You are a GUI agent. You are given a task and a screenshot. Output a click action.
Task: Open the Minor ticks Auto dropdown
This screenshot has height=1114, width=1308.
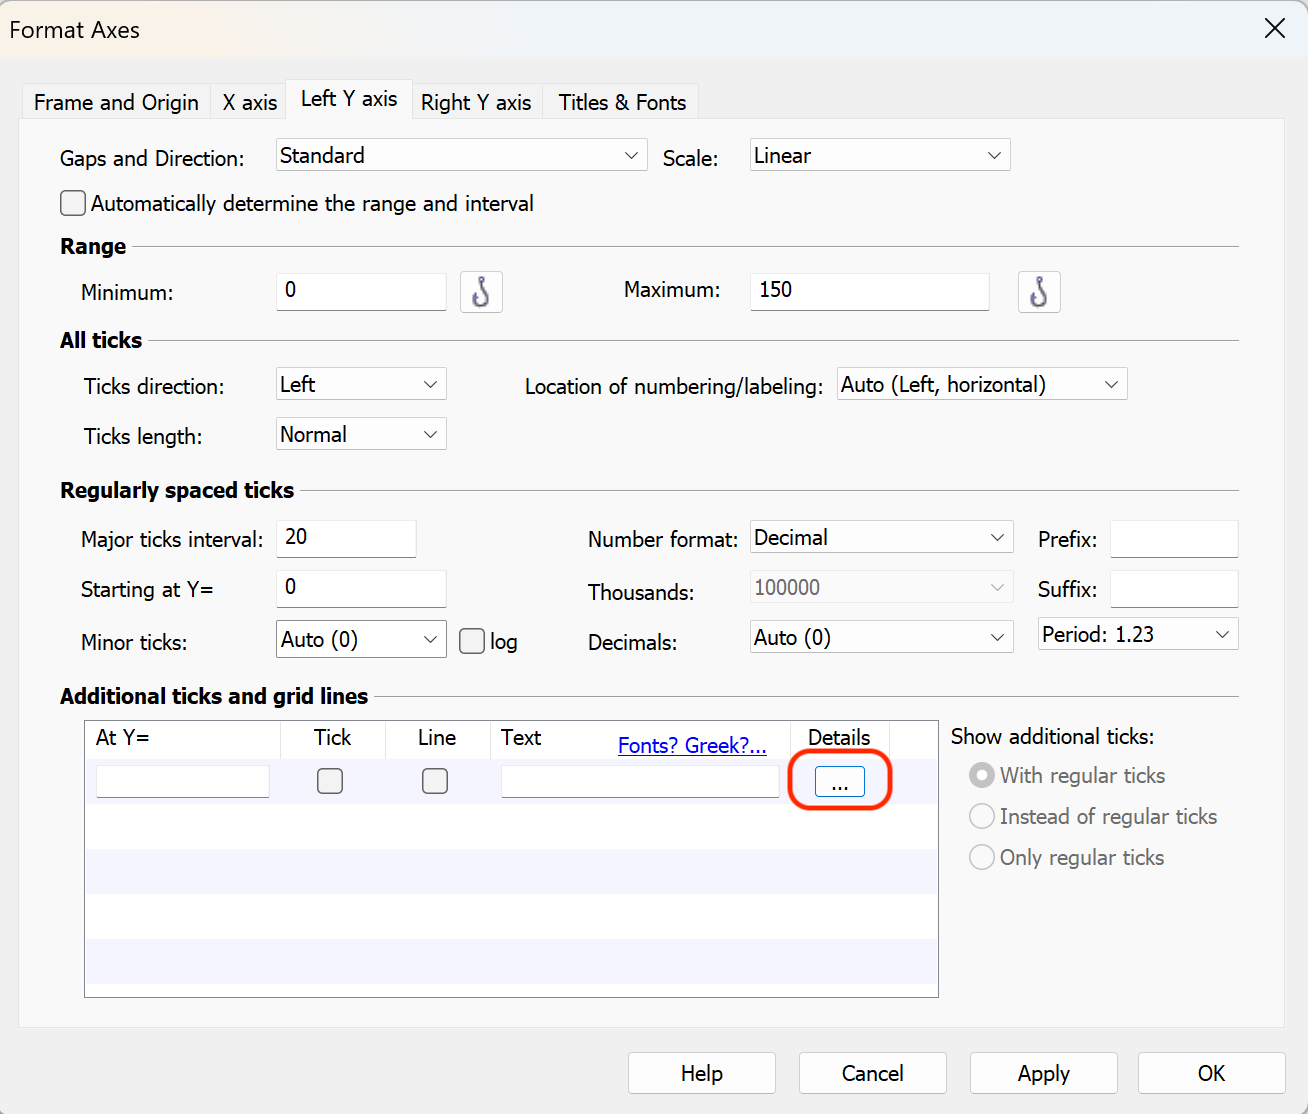tap(360, 639)
